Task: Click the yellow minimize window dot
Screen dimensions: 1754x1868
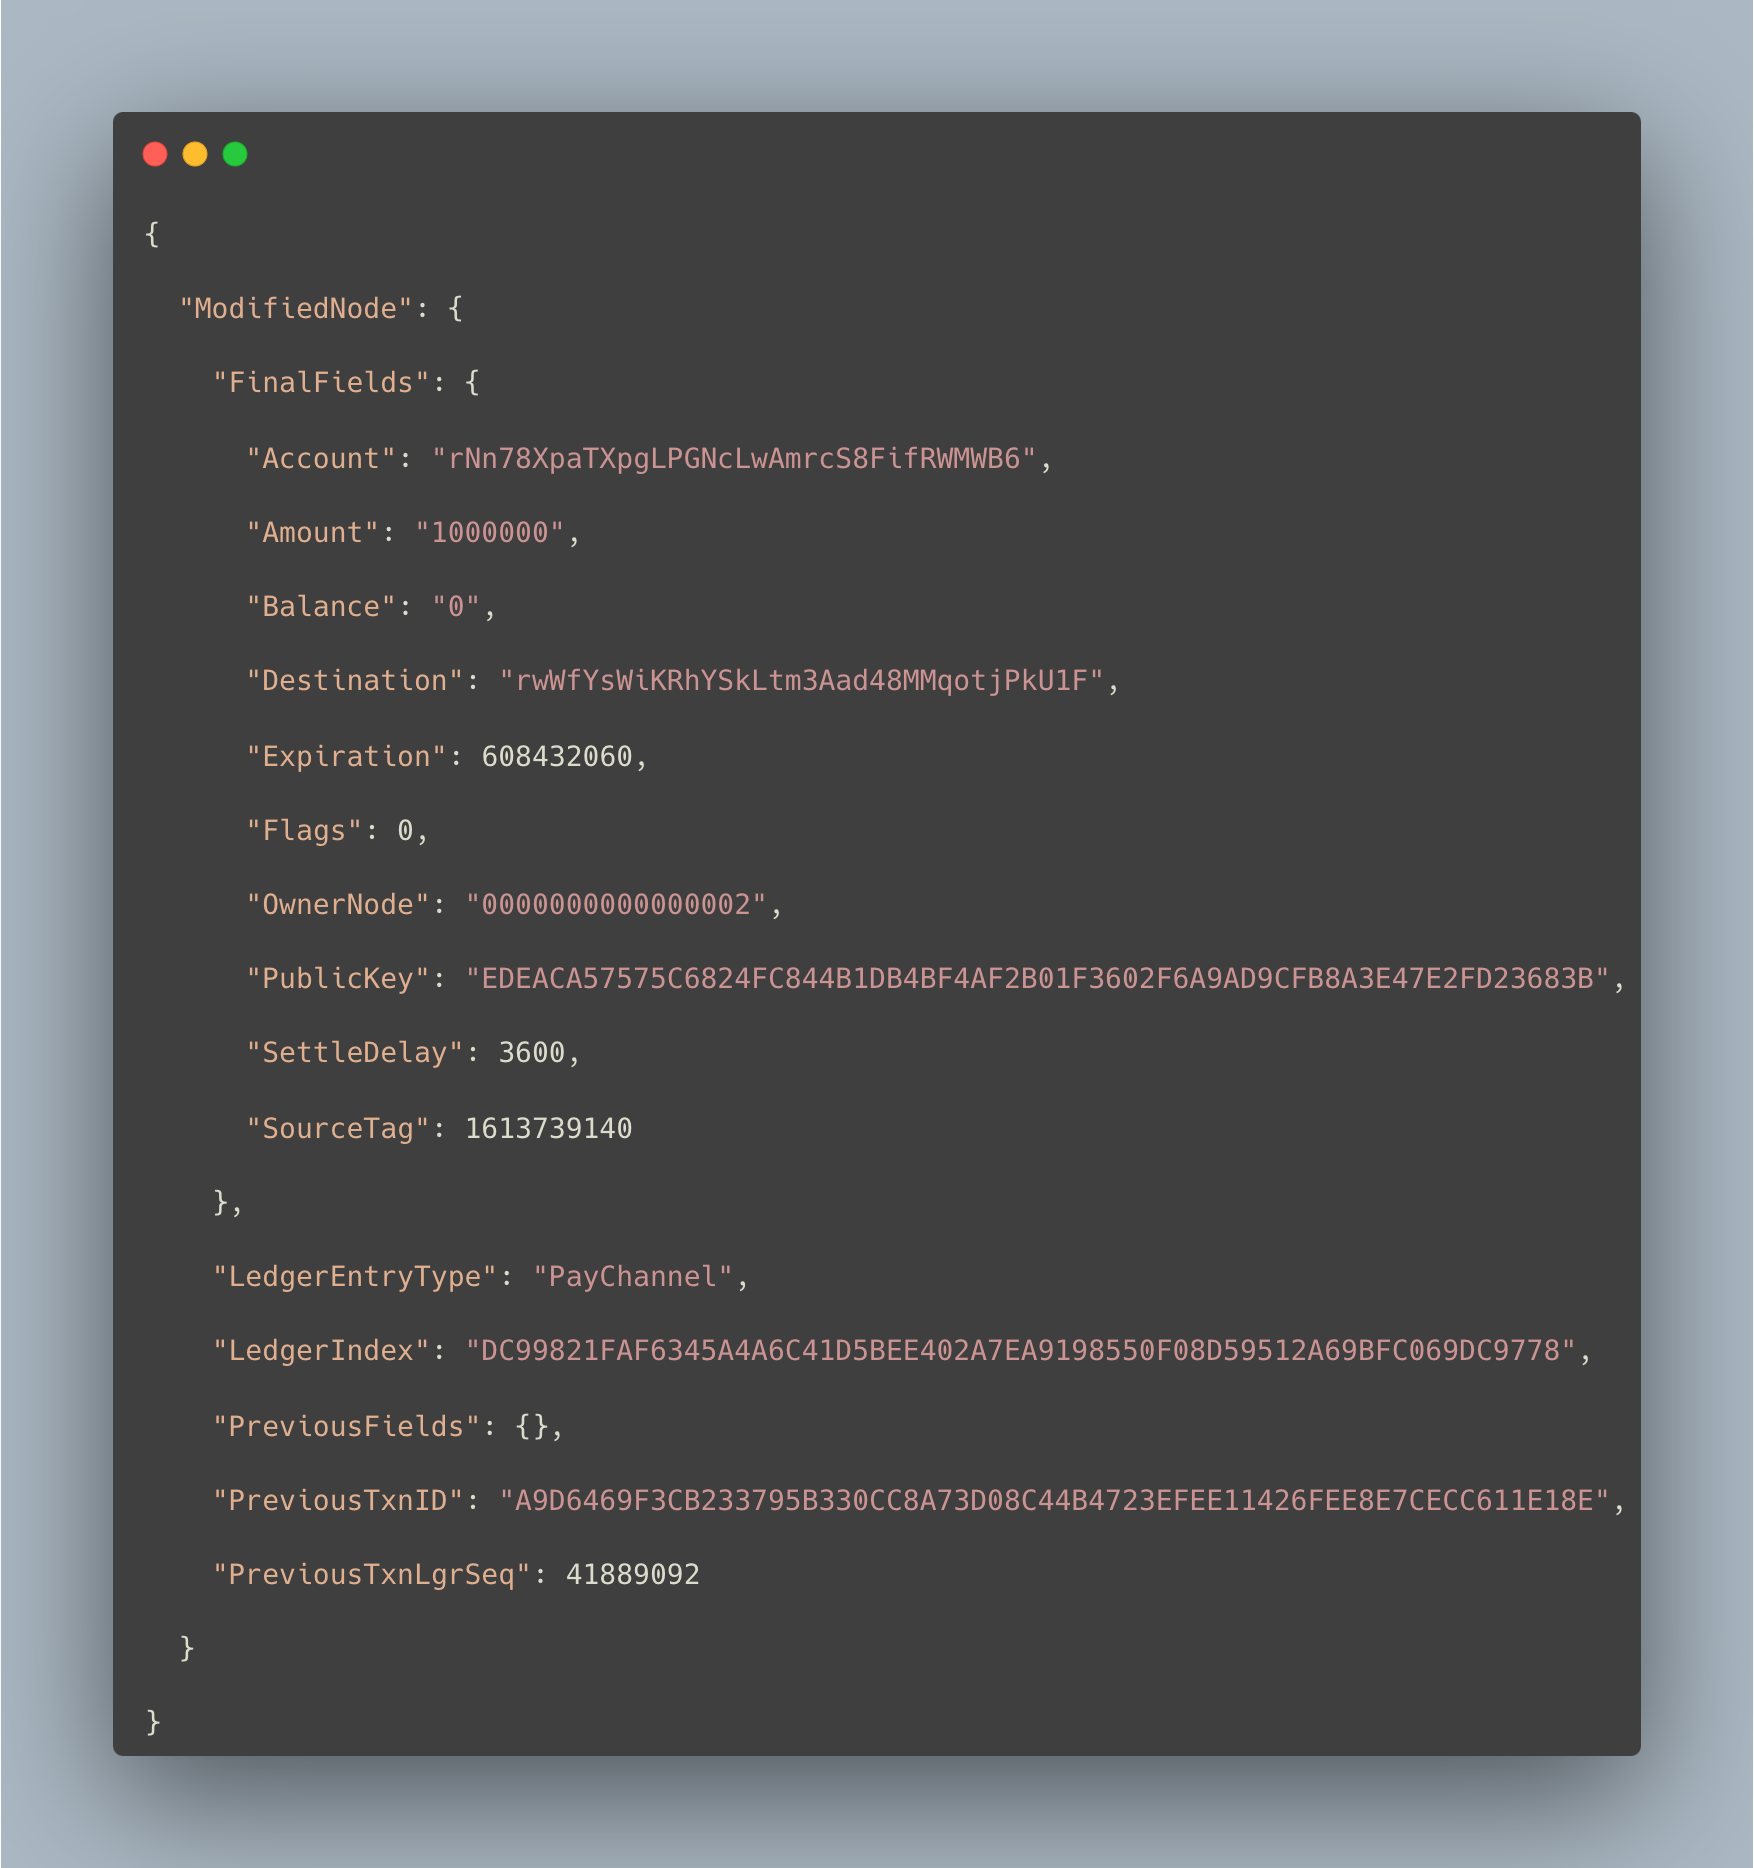Action: (x=195, y=154)
